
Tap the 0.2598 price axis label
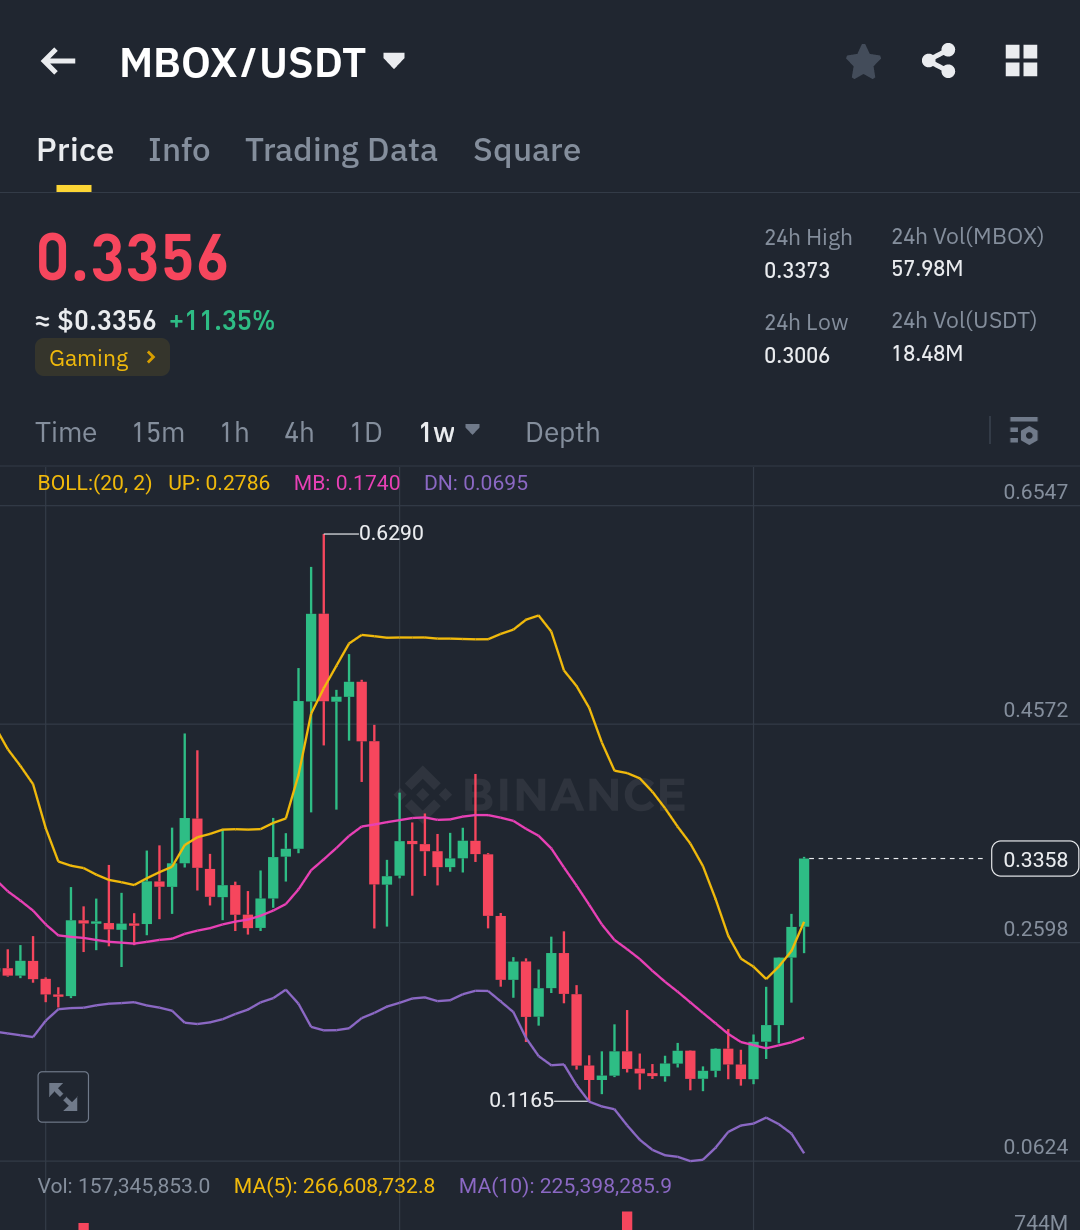pos(1036,929)
